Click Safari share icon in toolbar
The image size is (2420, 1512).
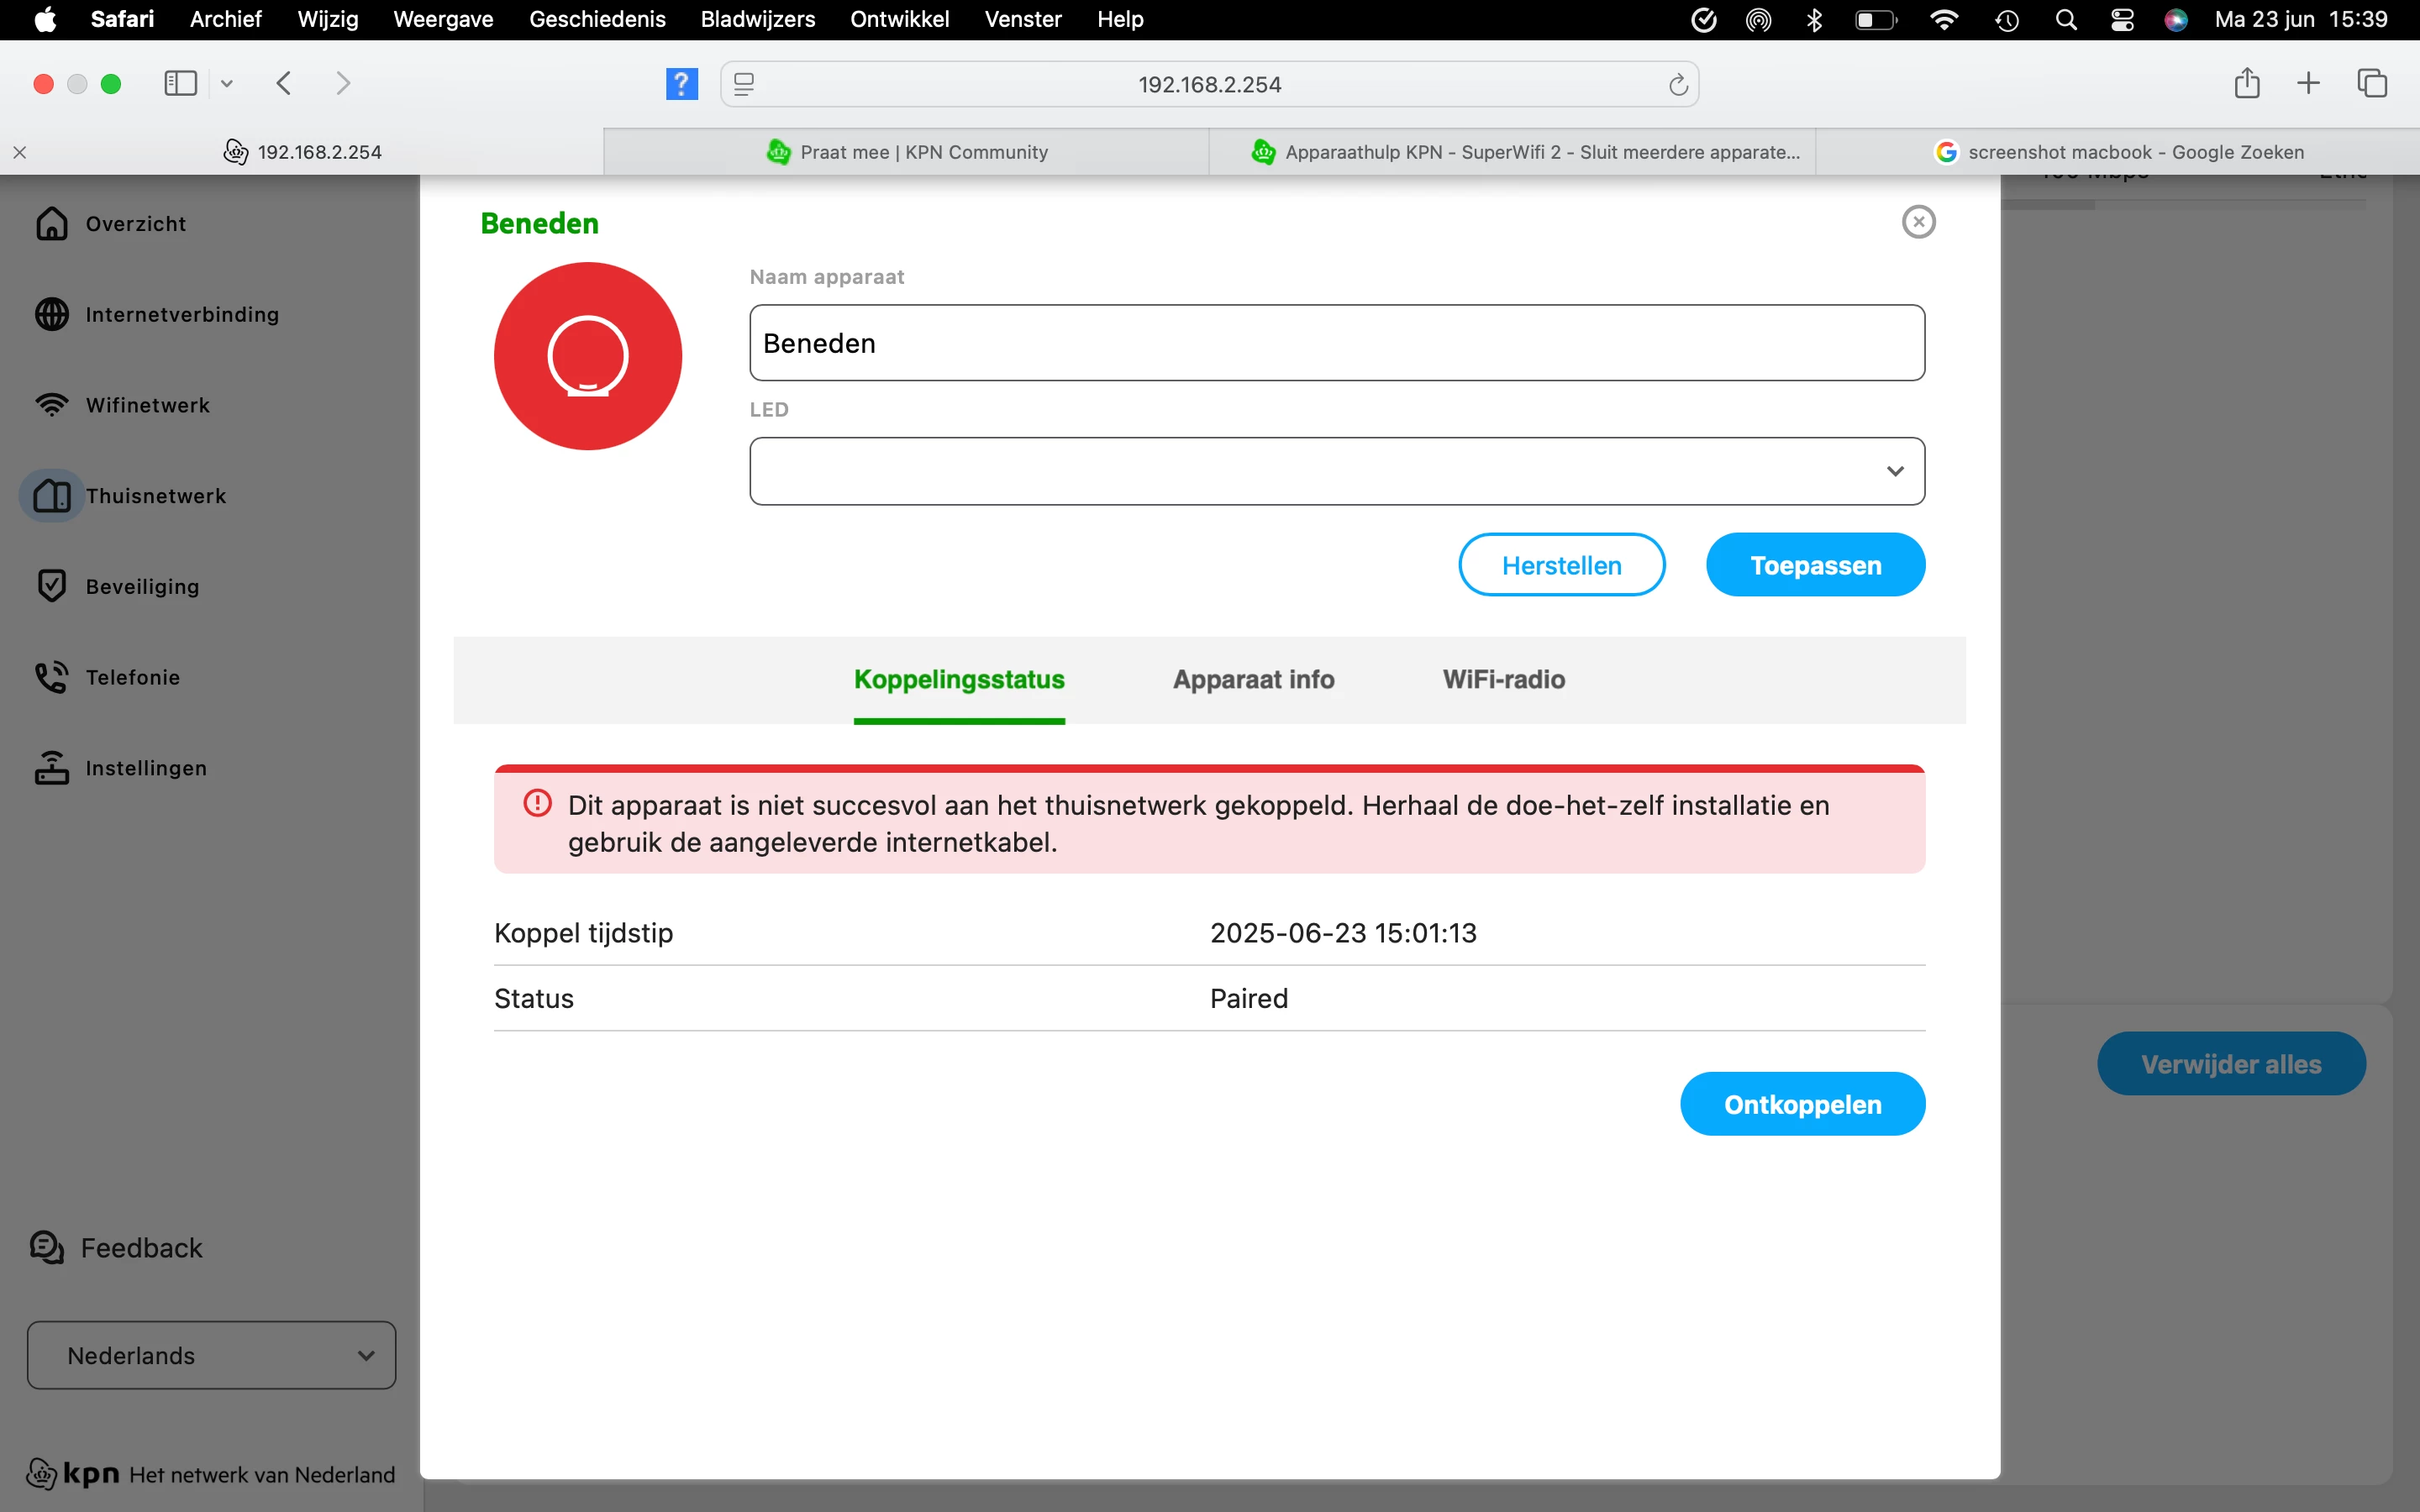(x=2246, y=83)
